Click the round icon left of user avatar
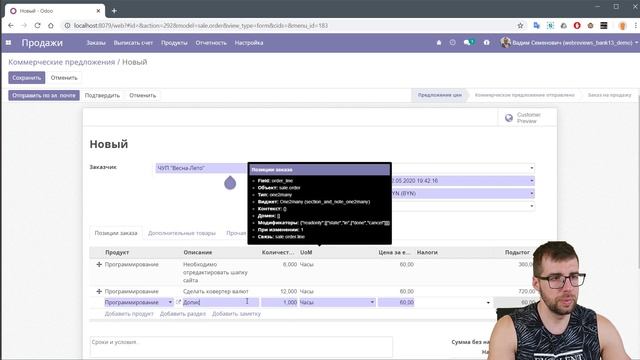Screen dimensions: 640x360 coord(487,42)
